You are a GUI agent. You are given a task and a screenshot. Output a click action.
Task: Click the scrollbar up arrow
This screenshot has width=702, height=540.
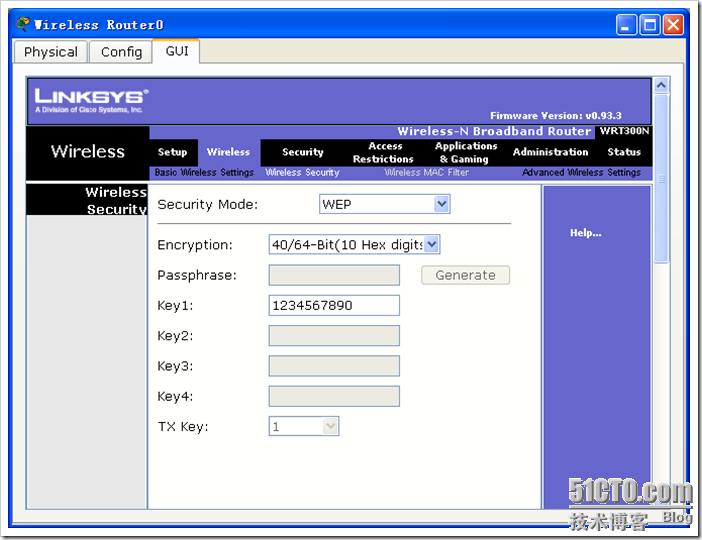point(661,85)
